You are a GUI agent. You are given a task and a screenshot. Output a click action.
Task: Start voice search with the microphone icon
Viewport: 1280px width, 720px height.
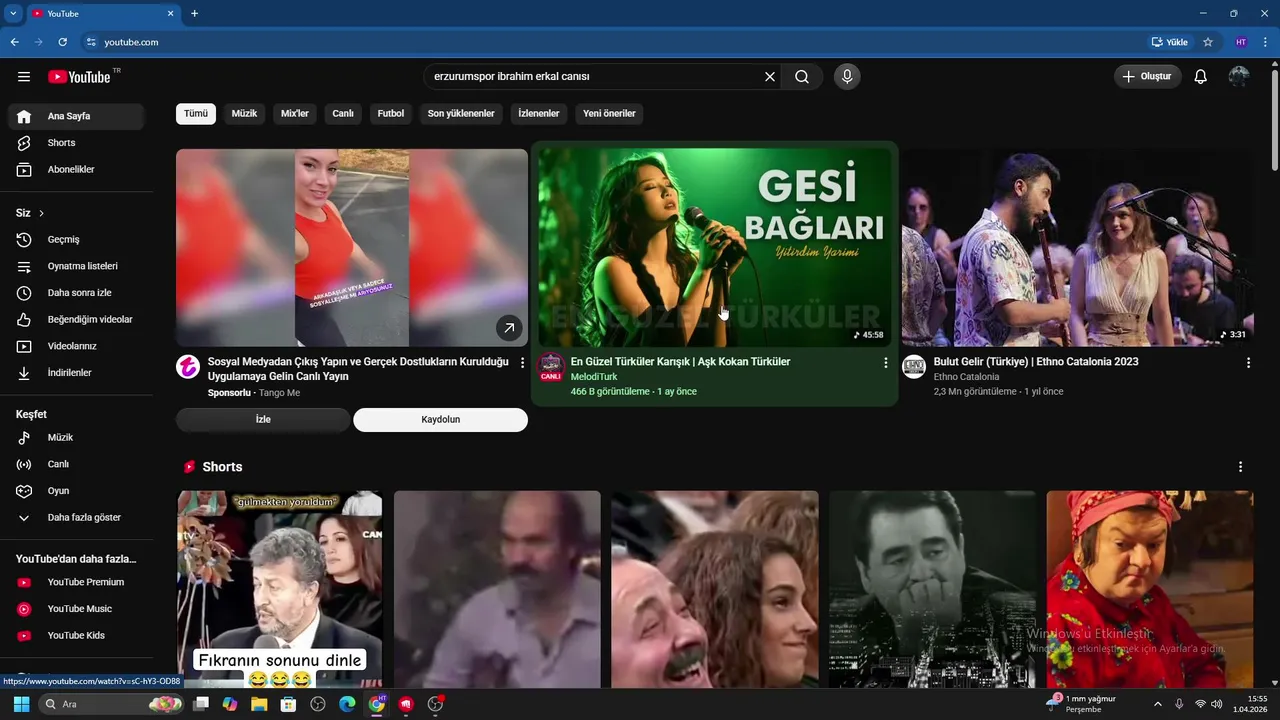point(847,77)
